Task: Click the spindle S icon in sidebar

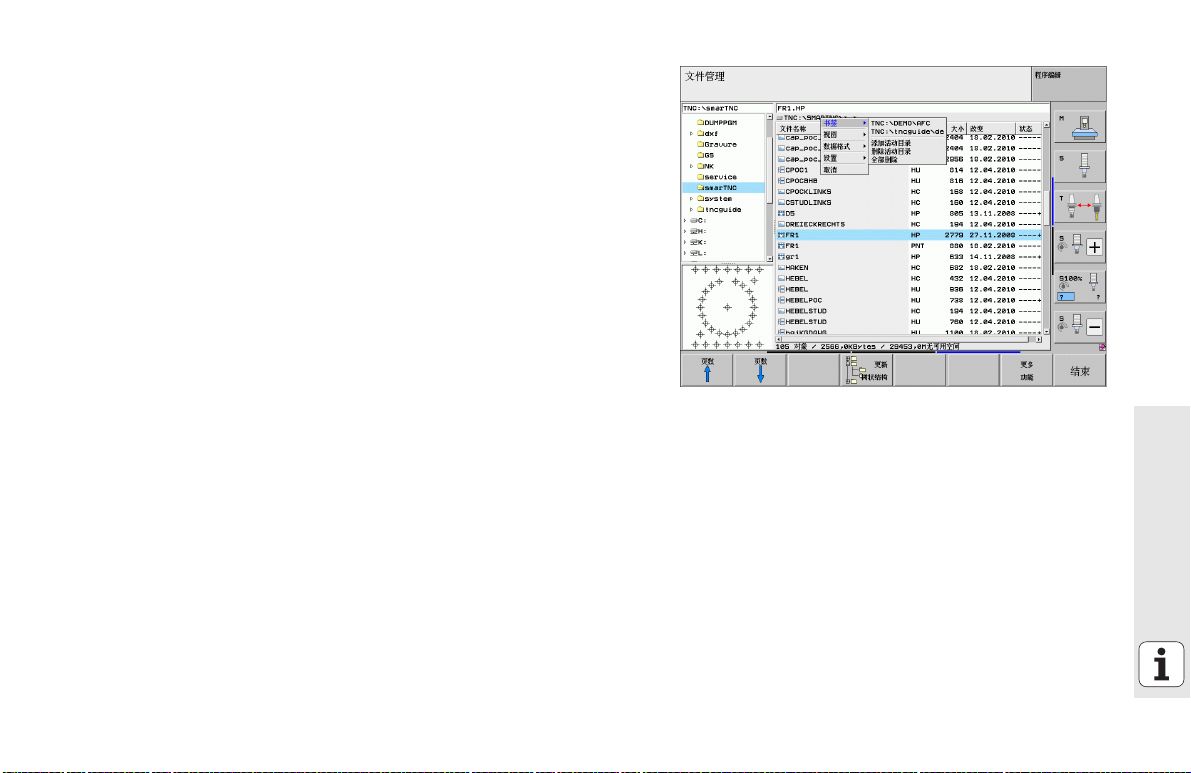Action: (x=1080, y=163)
